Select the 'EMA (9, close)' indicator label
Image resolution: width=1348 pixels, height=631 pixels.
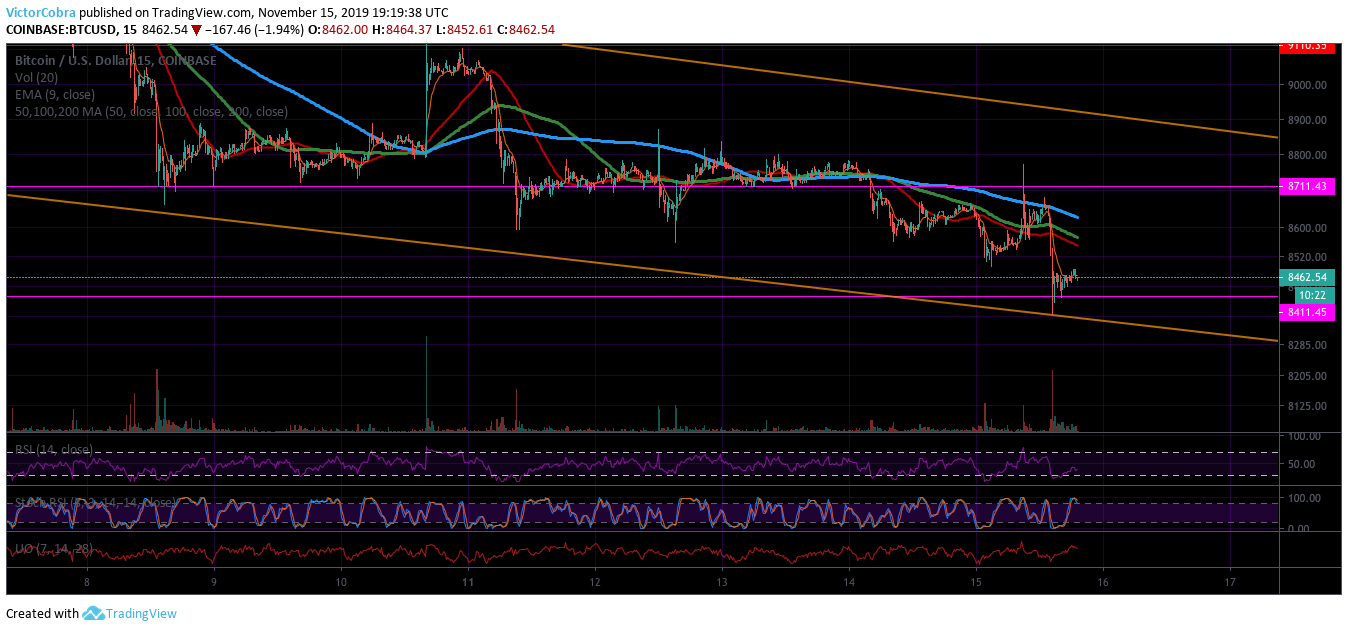(54, 94)
